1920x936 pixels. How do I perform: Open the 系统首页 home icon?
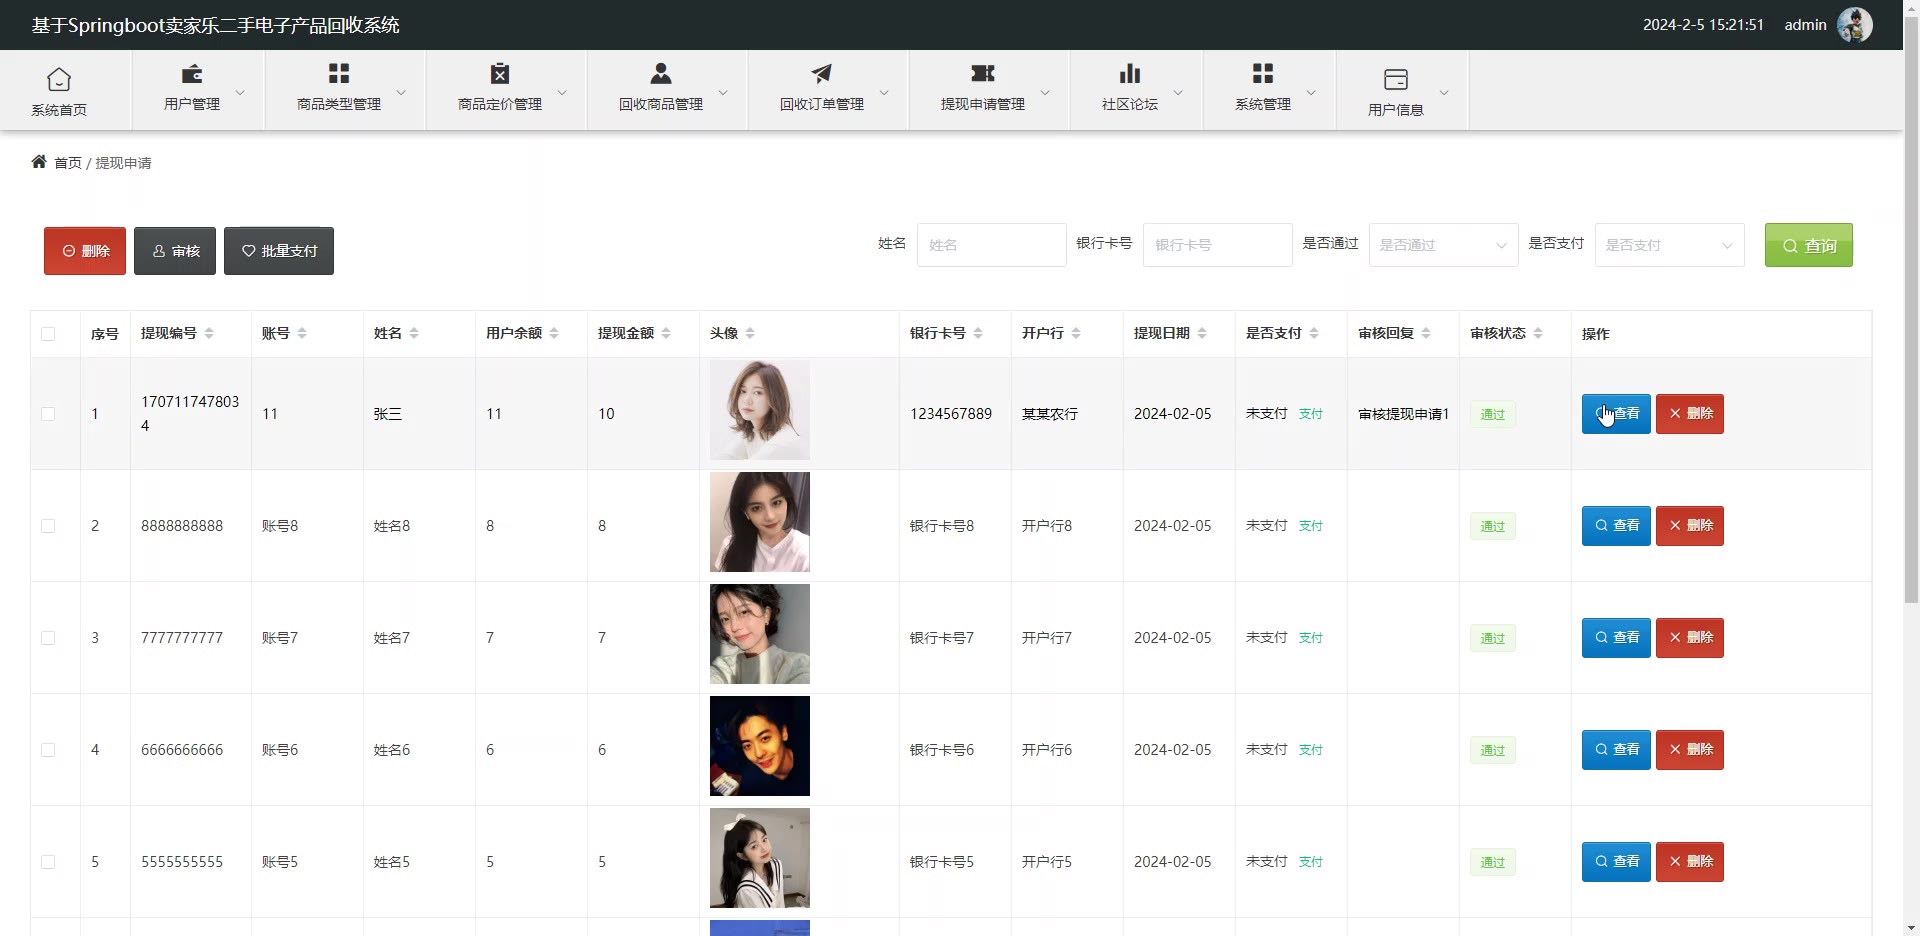click(59, 79)
